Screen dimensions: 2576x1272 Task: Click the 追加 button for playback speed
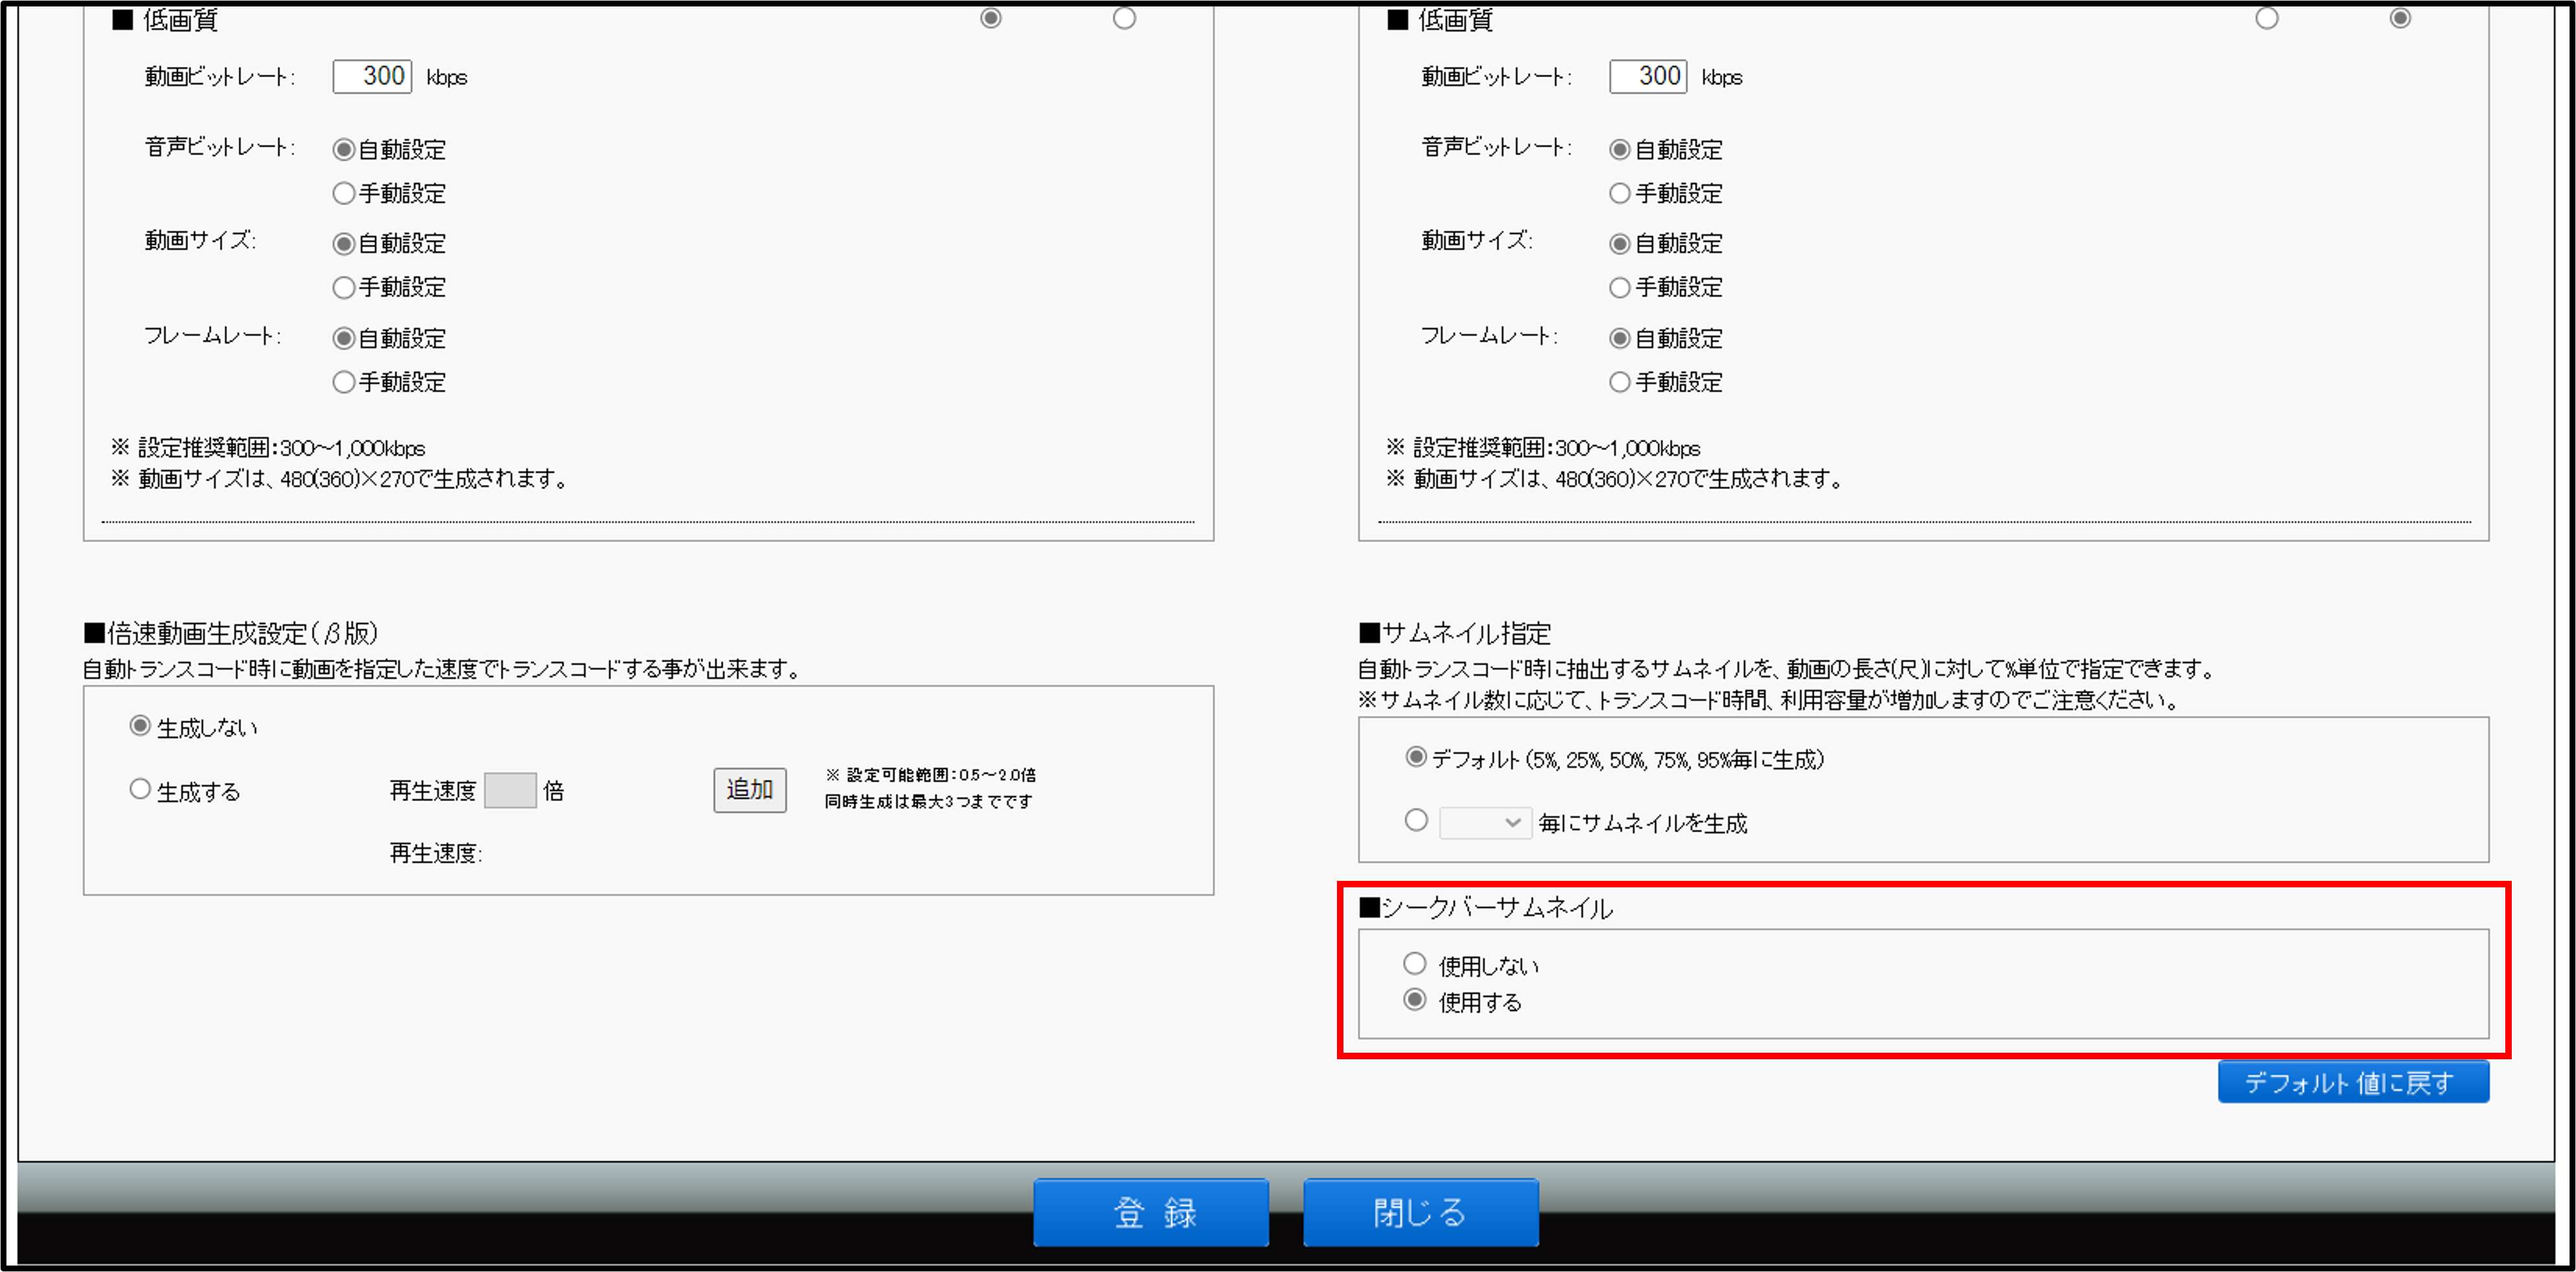point(749,790)
